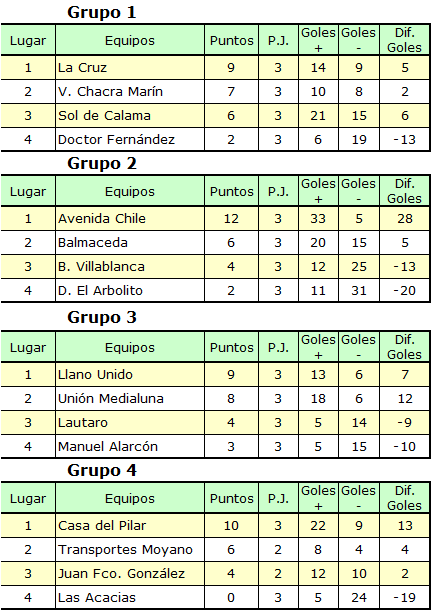
Task: Click the Manuel Alarcón team name
Action: (x=108, y=447)
